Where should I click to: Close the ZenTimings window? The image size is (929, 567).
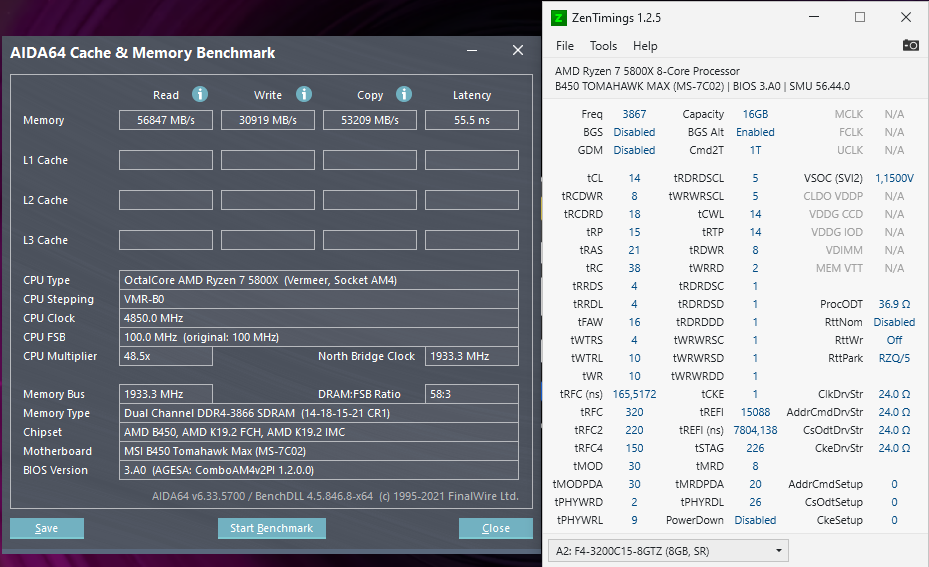coord(906,17)
